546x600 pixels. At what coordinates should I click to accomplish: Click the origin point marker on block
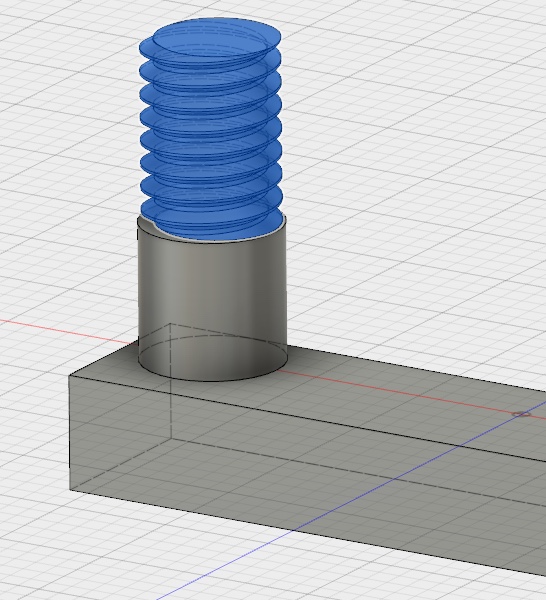point(522,414)
